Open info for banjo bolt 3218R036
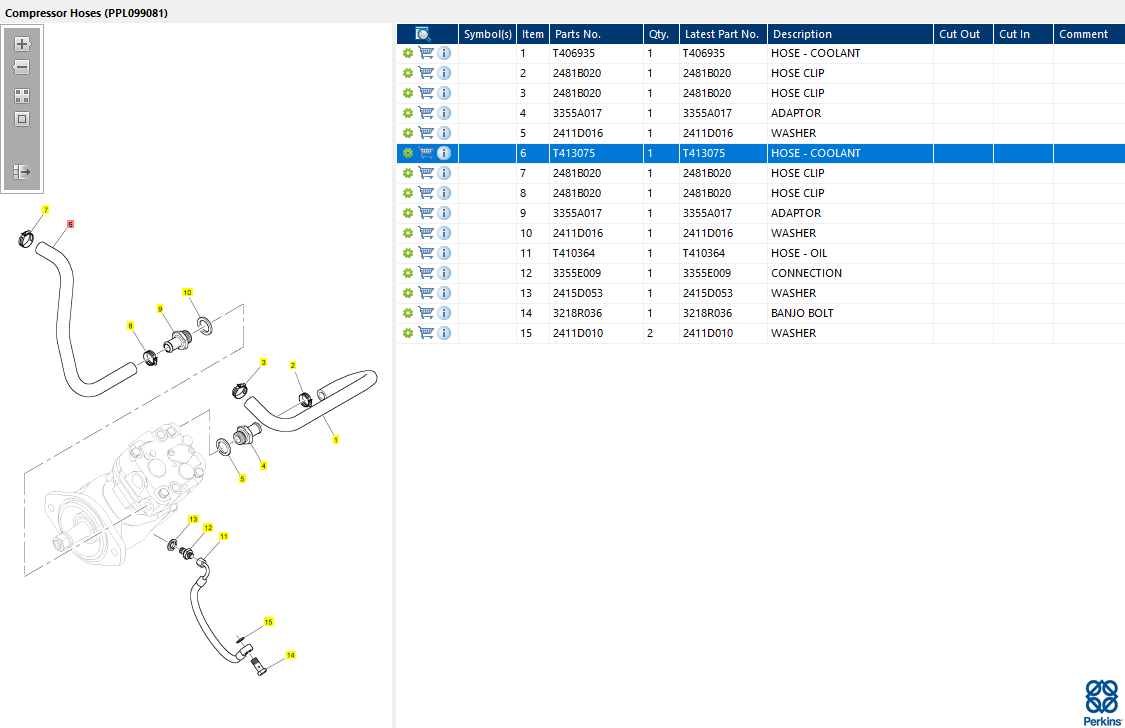1125x728 pixels. click(x=444, y=313)
